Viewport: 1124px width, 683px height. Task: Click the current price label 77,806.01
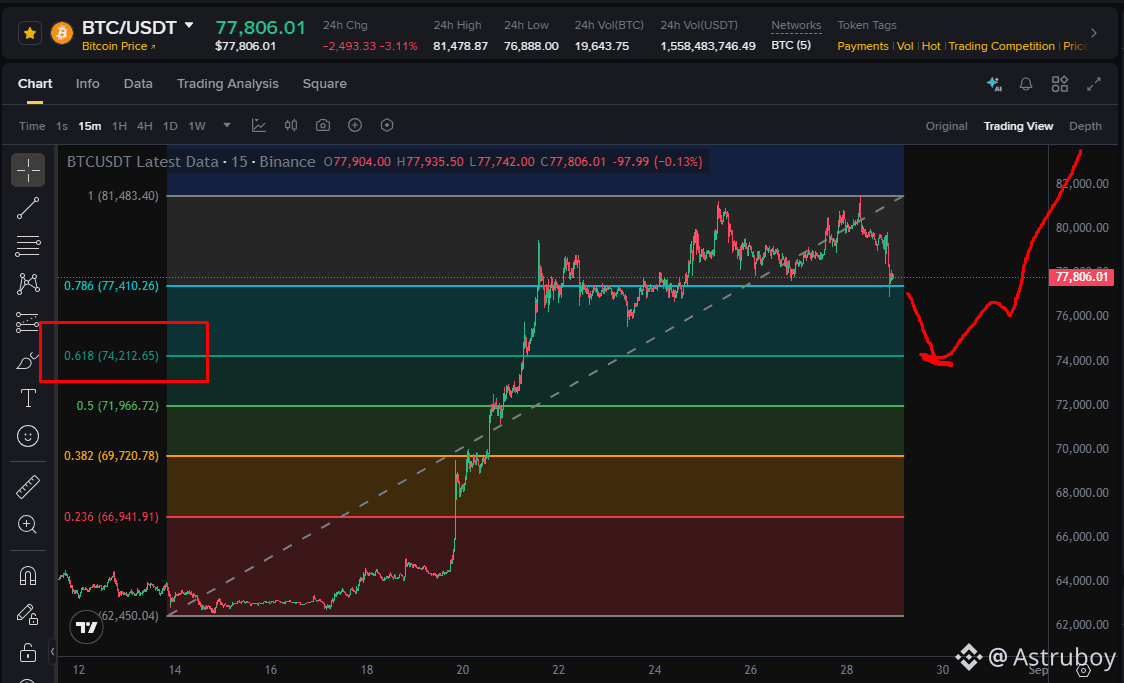point(1082,277)
